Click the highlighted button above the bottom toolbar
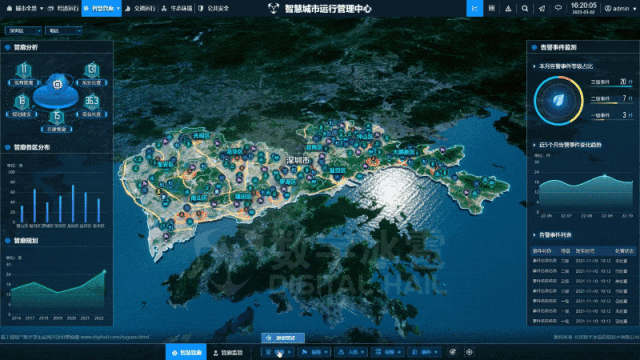This screenshot has height=360, width=640. (x=283, y=338)
